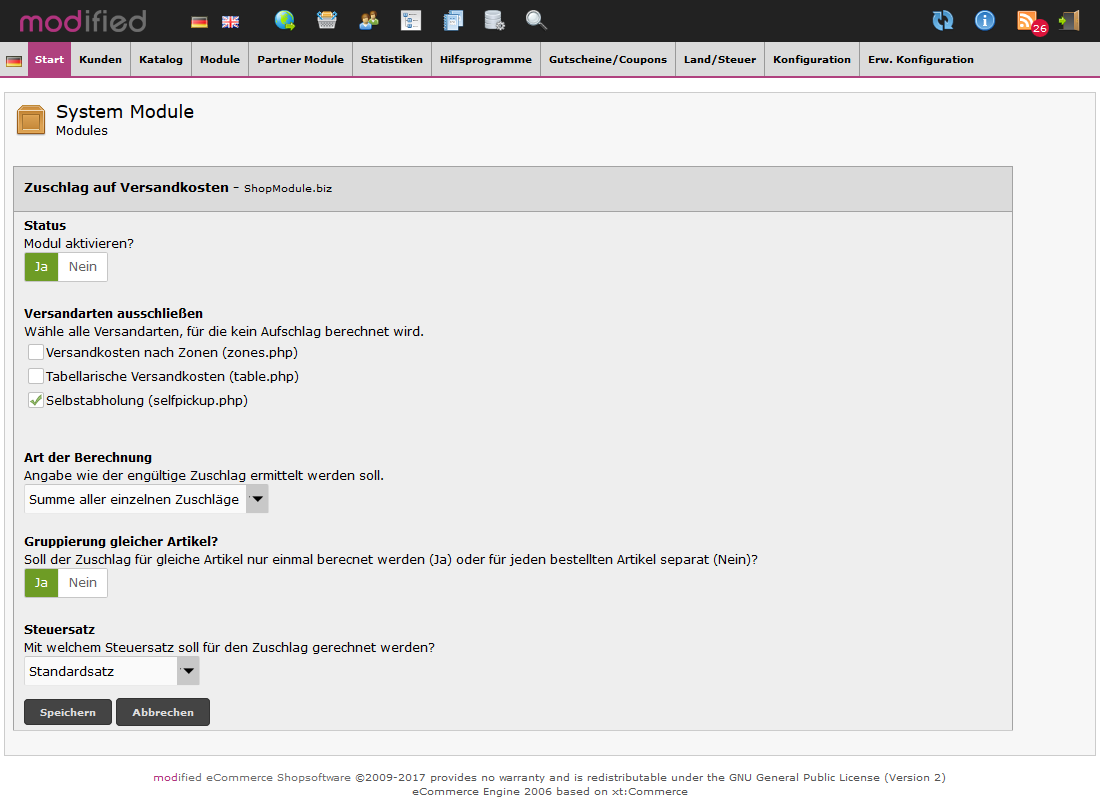Open the customers people icon
Screen dimensions: 1100x800
369,20
